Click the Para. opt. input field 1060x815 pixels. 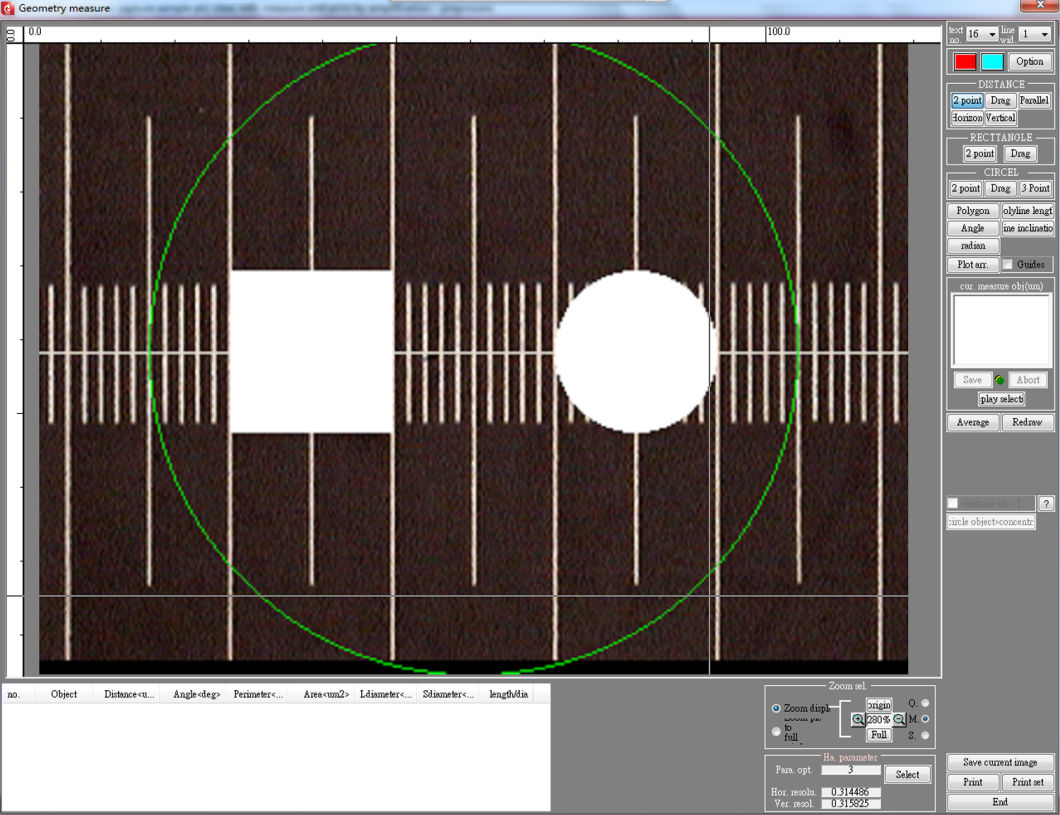click(850, 770)
